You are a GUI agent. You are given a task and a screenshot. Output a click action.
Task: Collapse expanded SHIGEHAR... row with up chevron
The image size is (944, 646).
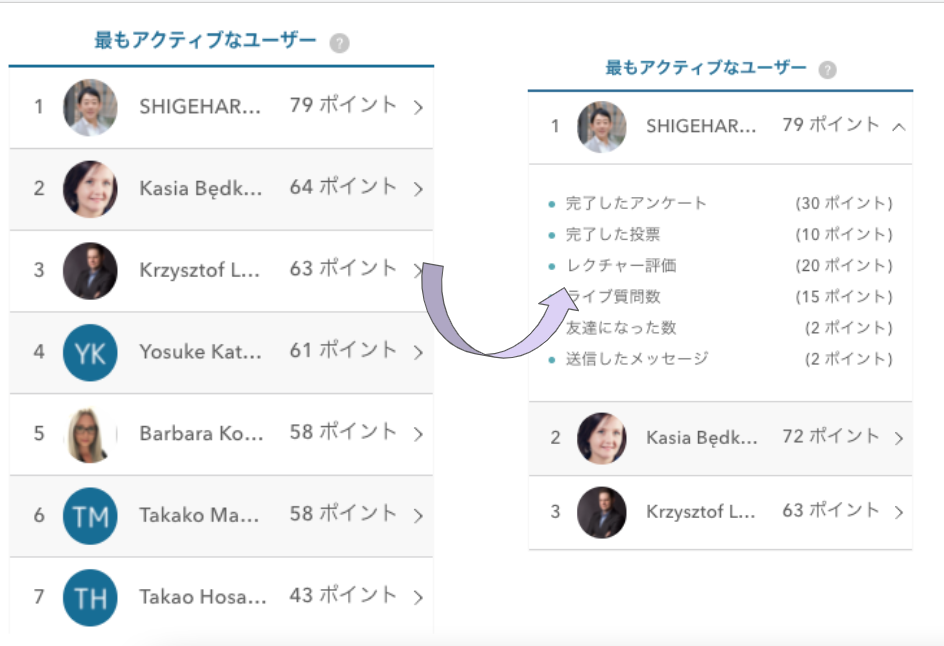point(898,127)
